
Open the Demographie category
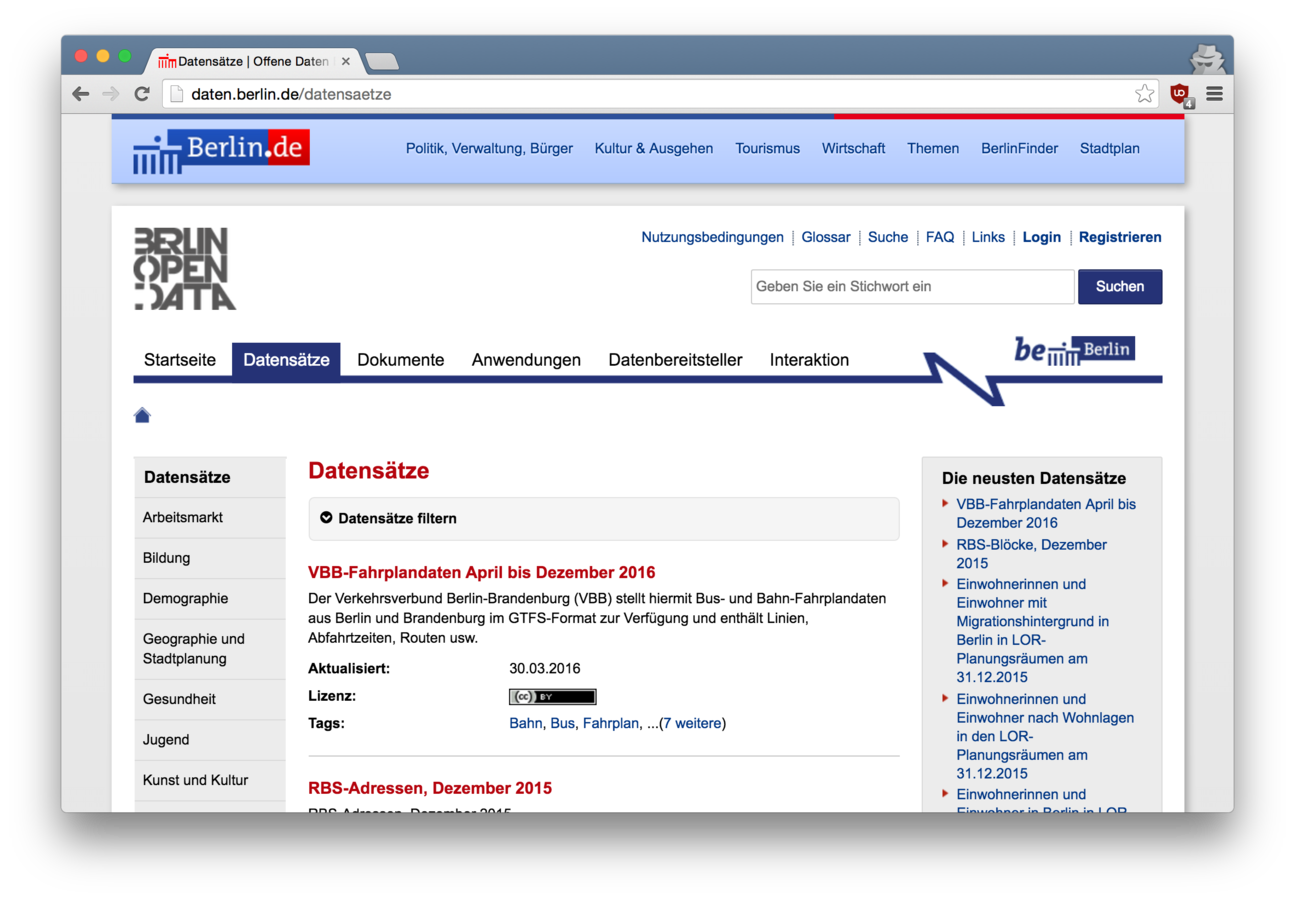(x=209, y=599)
